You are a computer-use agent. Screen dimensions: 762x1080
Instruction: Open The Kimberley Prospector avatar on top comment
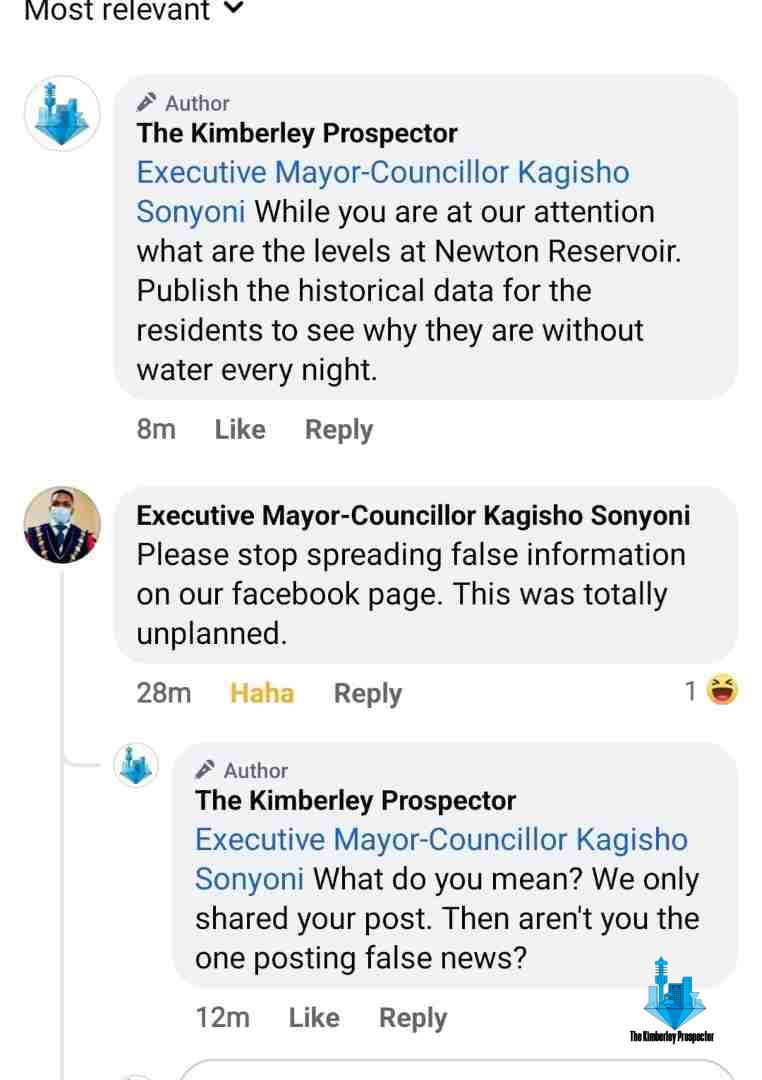click(62, 113)
